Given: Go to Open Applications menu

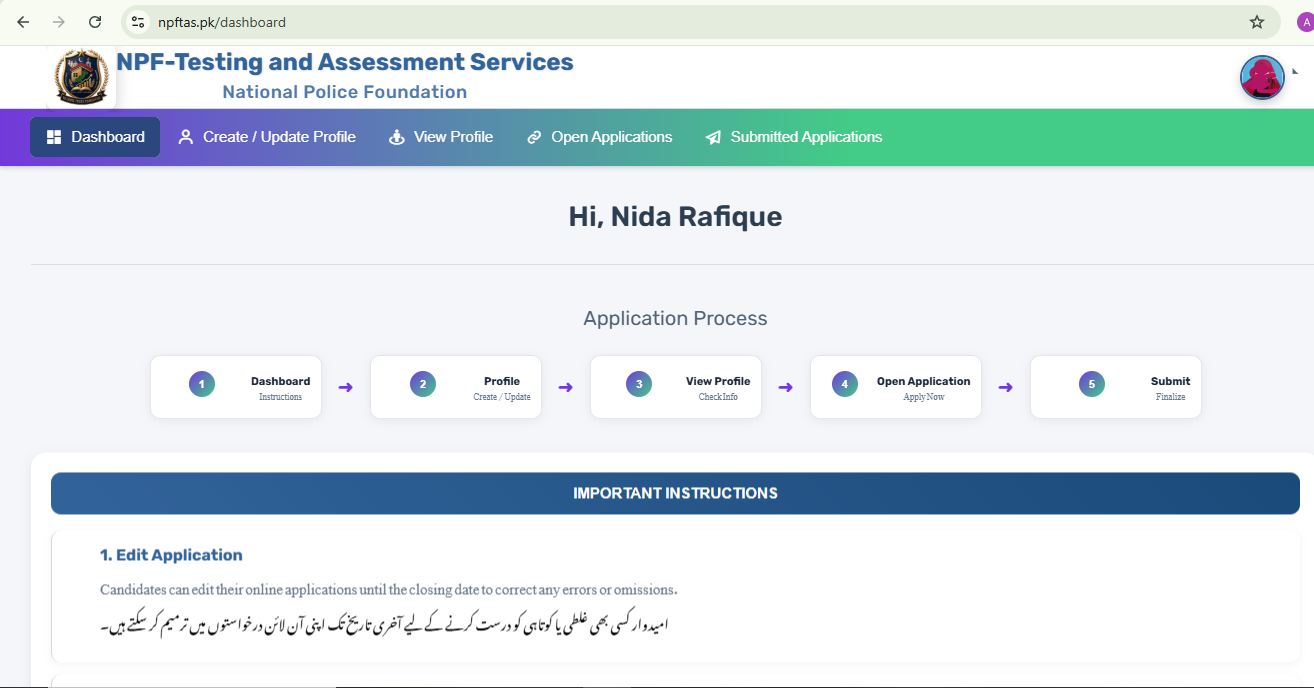Looking at the screenshot, I should click(600, 137).
